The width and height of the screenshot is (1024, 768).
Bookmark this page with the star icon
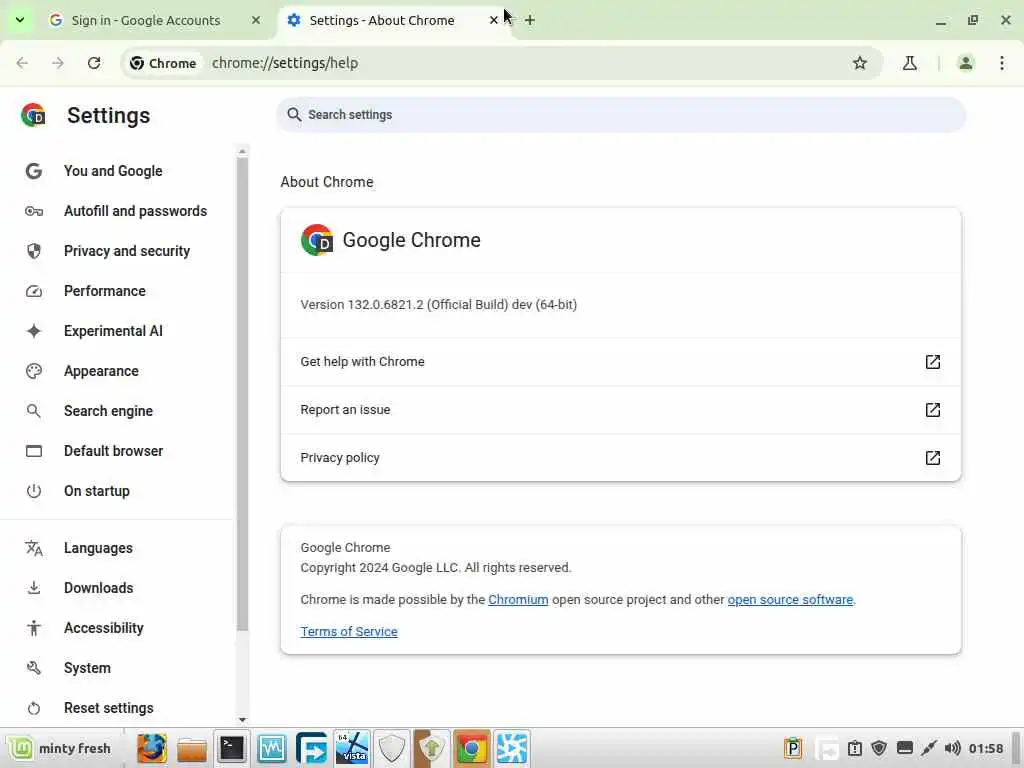pyautogui.click(x=860, y=63)
